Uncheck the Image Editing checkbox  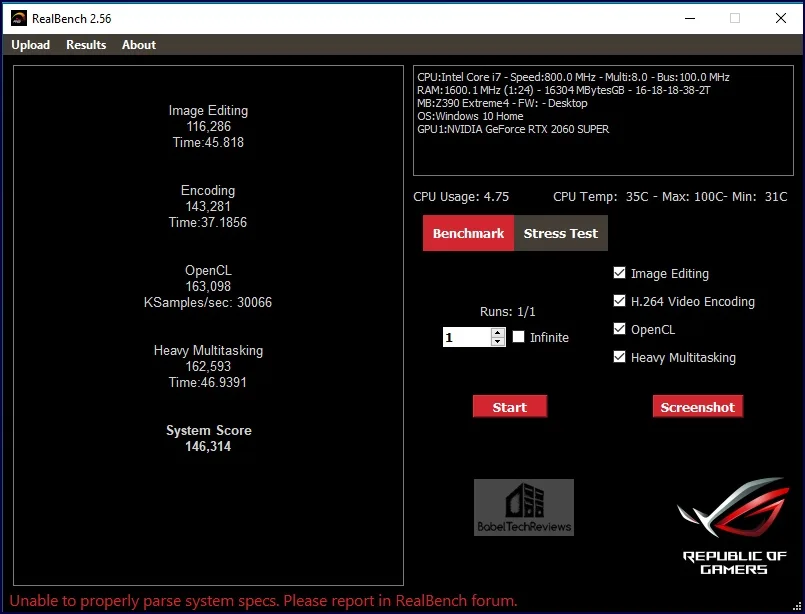click(x=620, y=273)
